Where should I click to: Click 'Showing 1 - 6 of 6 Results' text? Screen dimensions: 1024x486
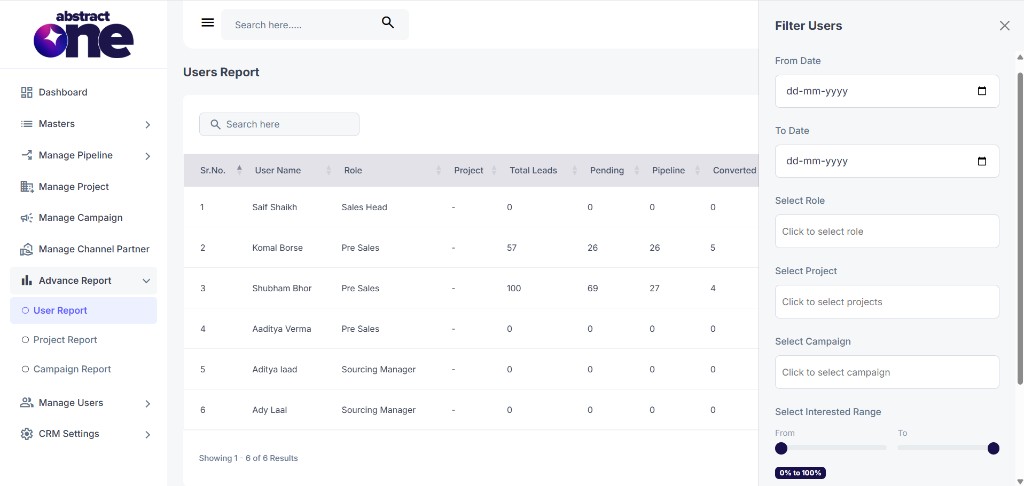coord(248,458)
